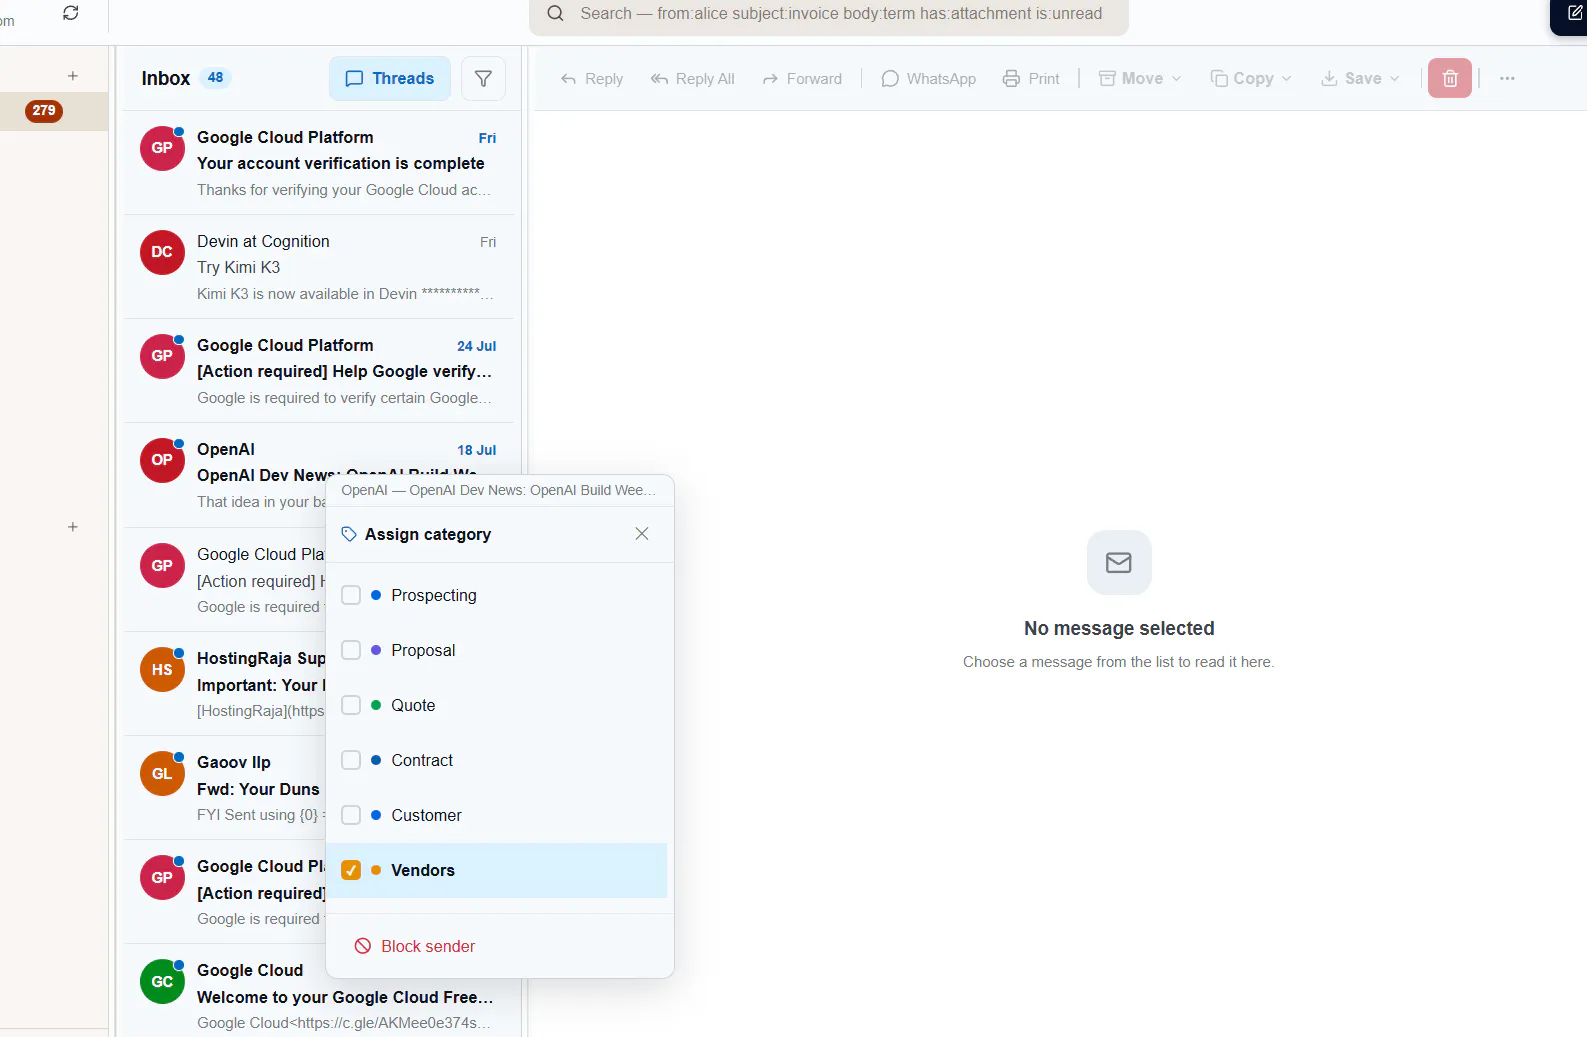
Task: Click the Inbox 48 count badge
Action: 215,77
